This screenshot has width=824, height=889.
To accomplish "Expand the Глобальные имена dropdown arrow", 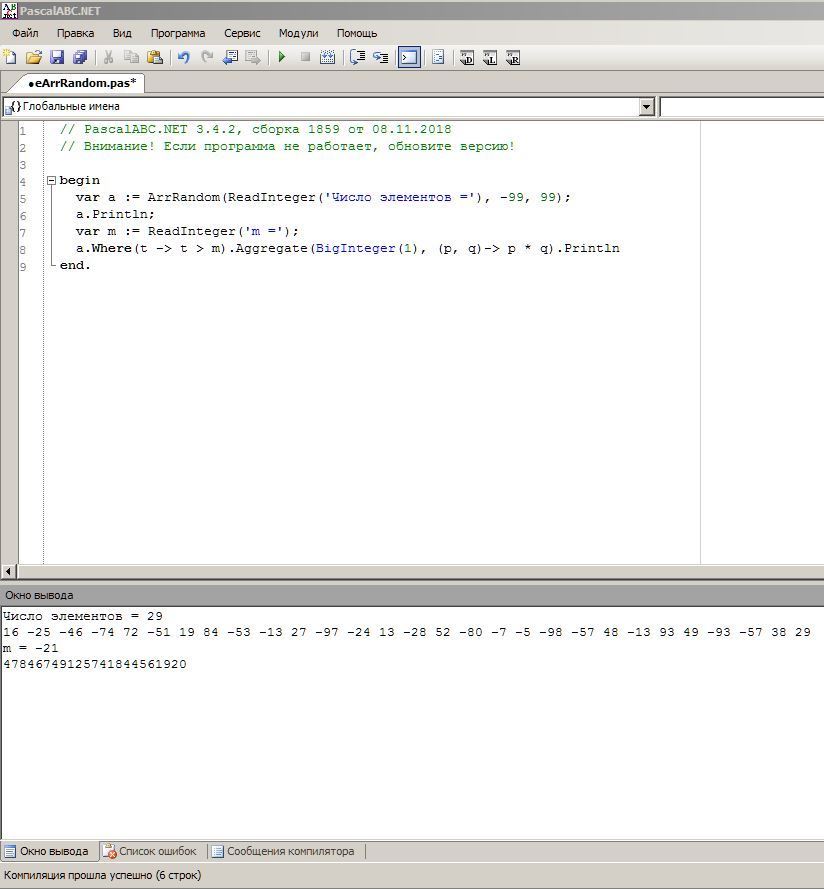I will click(646, 107).
